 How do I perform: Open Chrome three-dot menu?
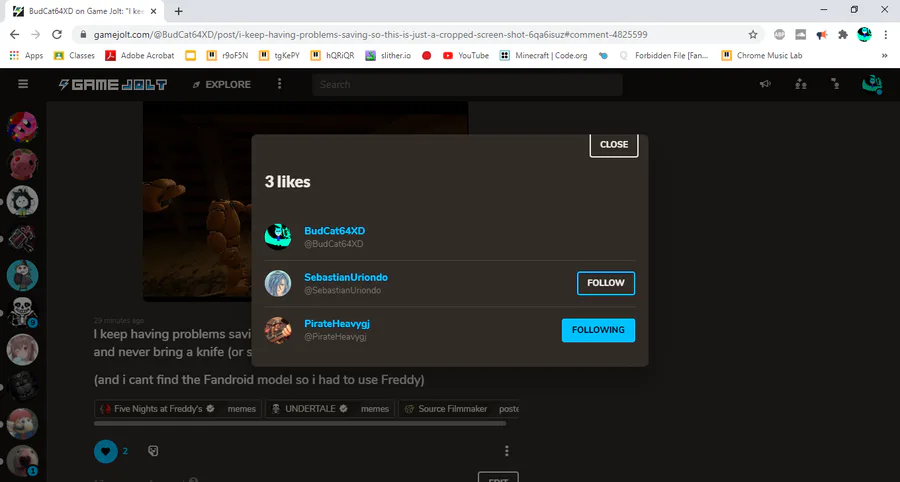(885, 34)
